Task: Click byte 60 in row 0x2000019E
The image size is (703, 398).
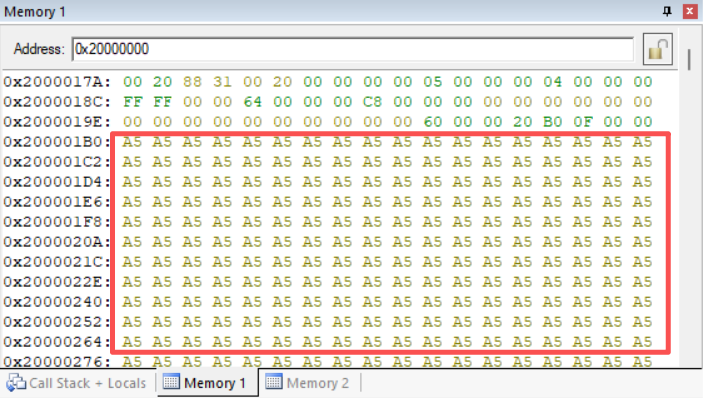Action: click(x=433, y=122)
